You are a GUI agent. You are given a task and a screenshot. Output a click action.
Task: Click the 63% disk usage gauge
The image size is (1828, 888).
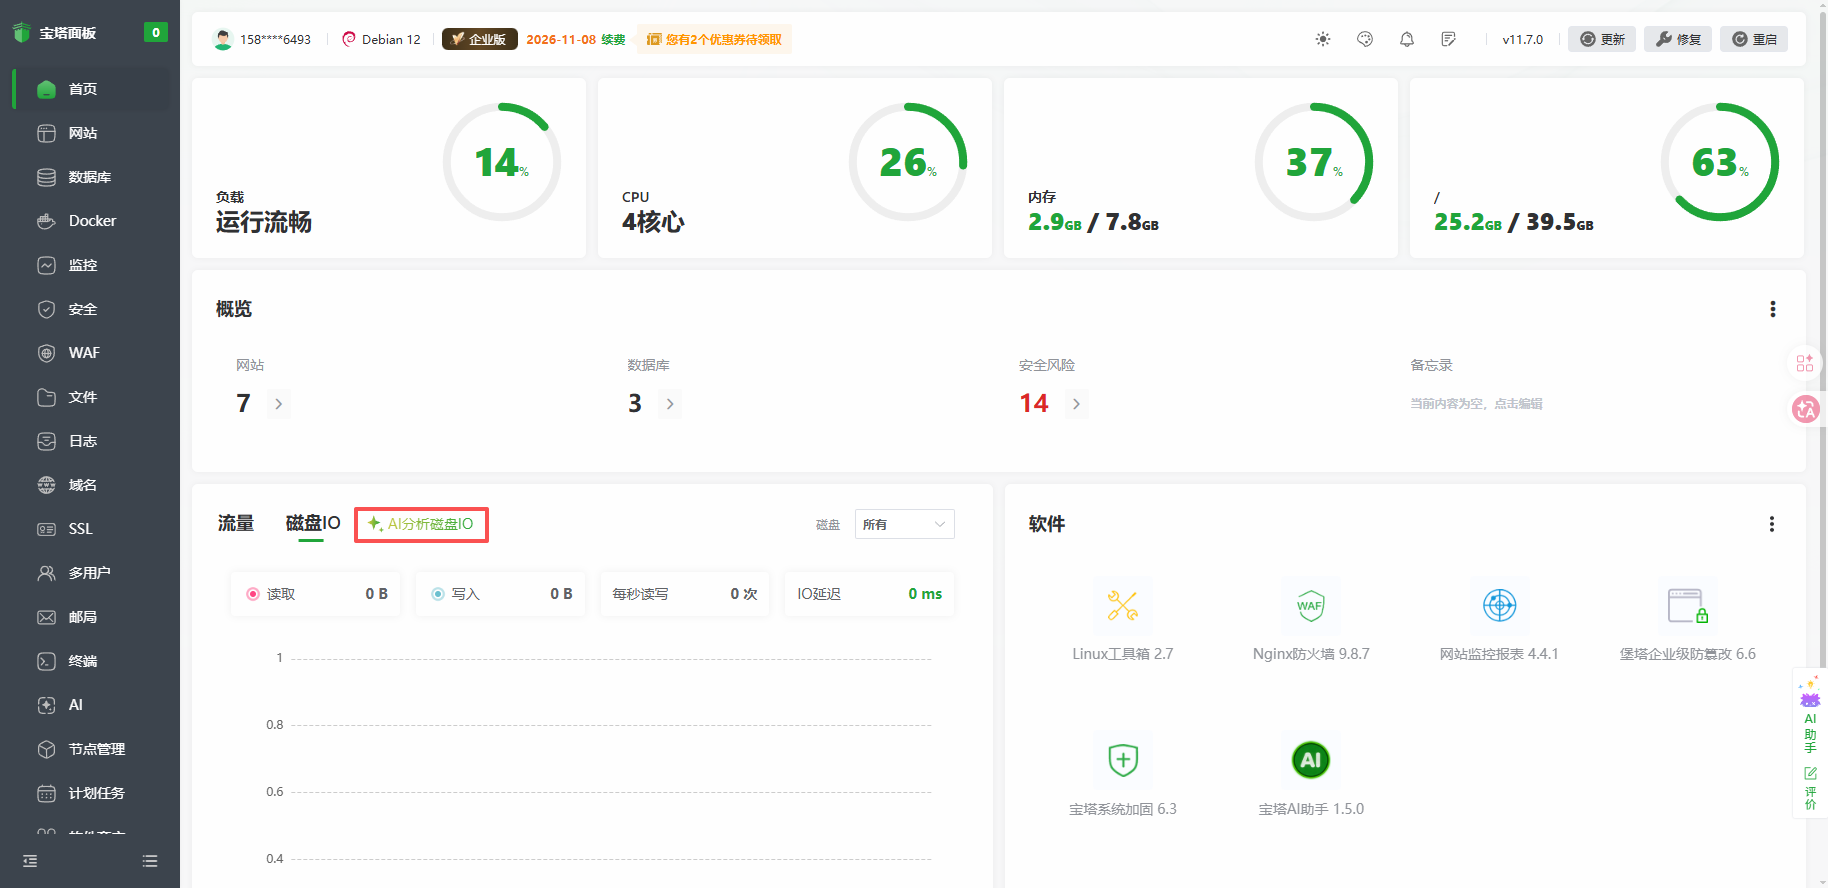[1719, 162]
